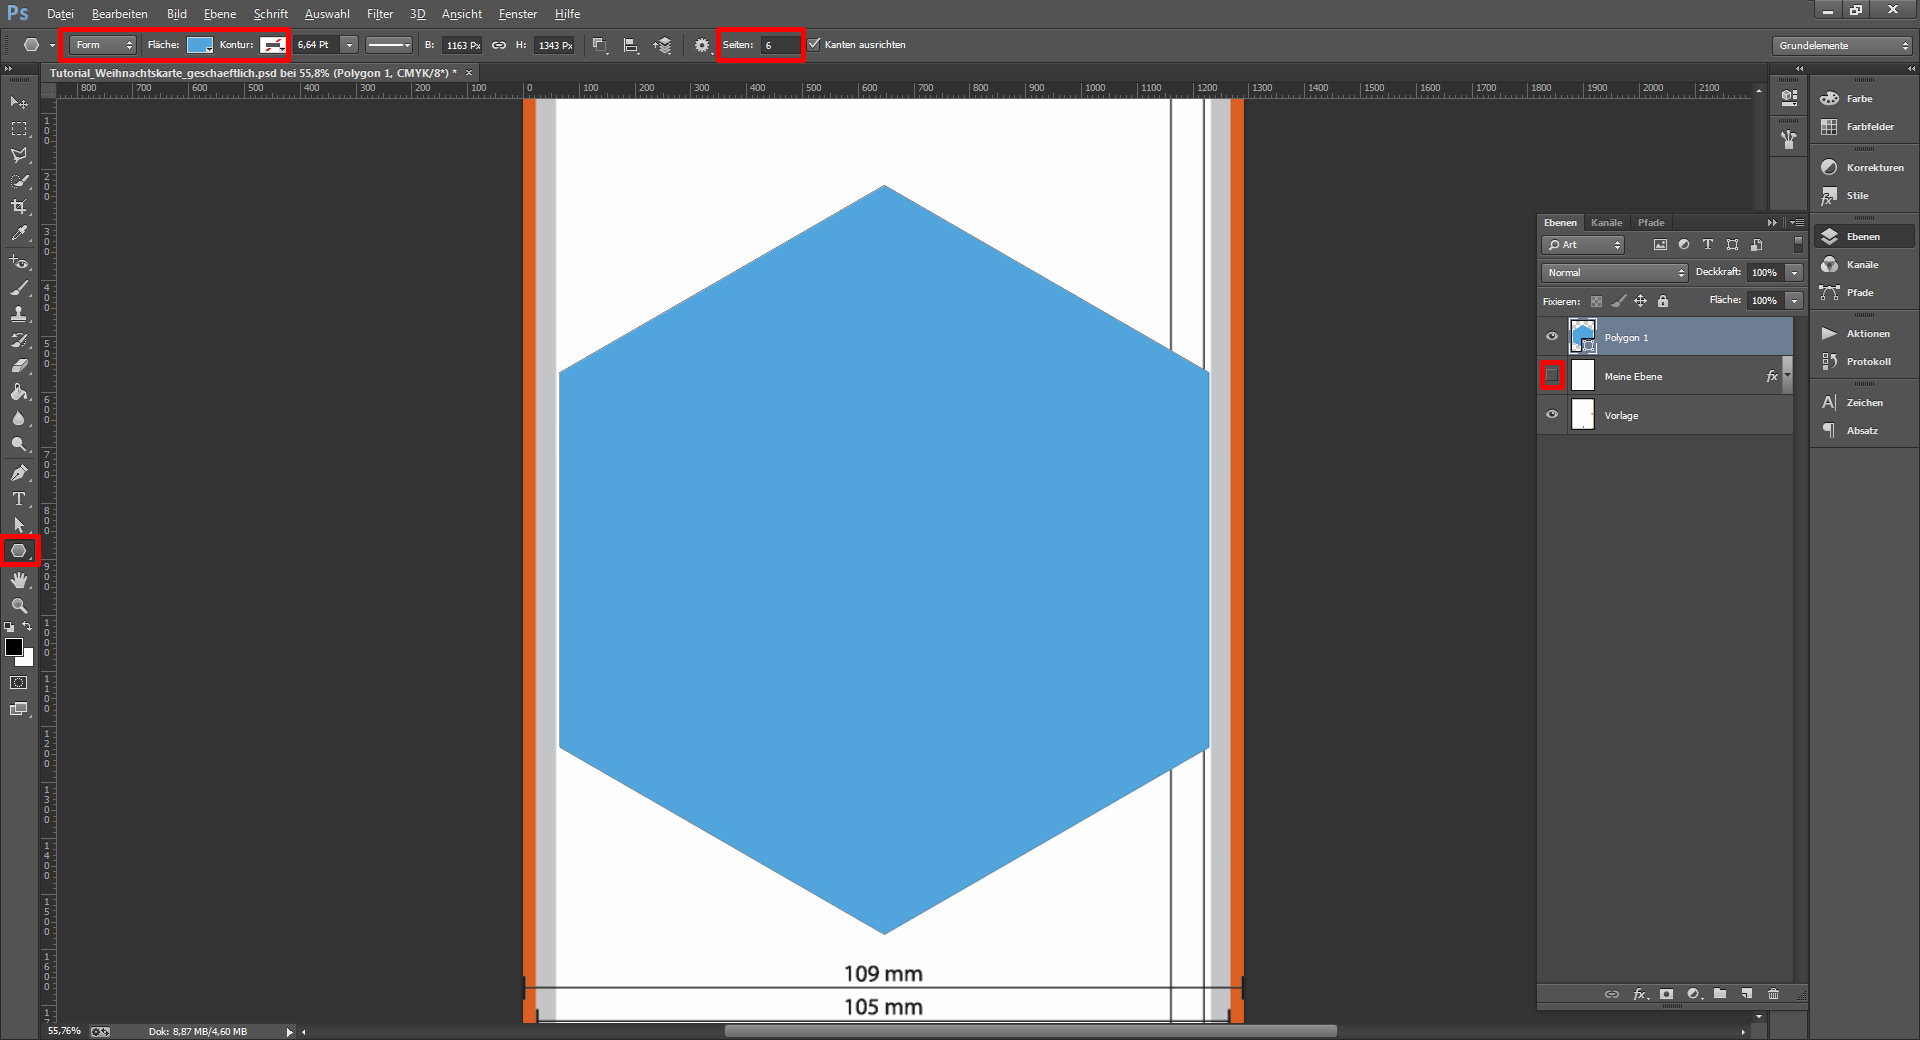The image size is (1920, 1040).
Task: Select the Eyedropper tool
Action: [x=18, y=234]
